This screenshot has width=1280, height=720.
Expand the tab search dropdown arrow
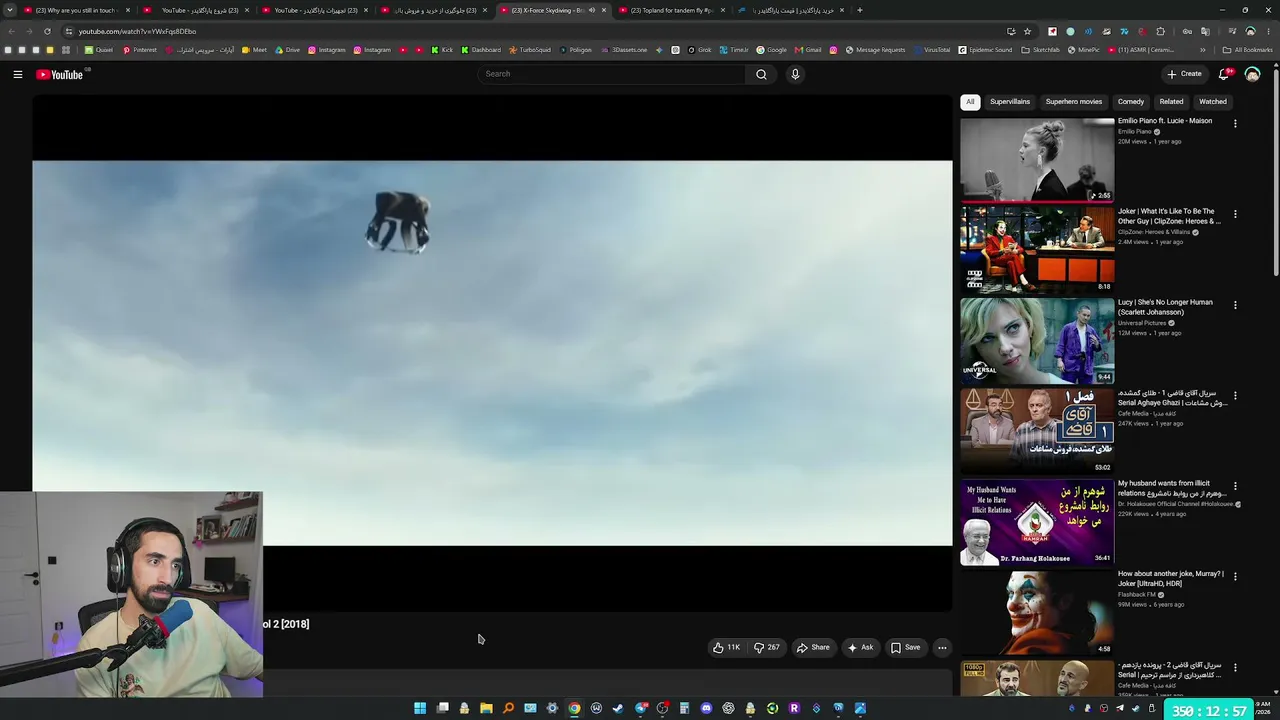click(10, 10)
